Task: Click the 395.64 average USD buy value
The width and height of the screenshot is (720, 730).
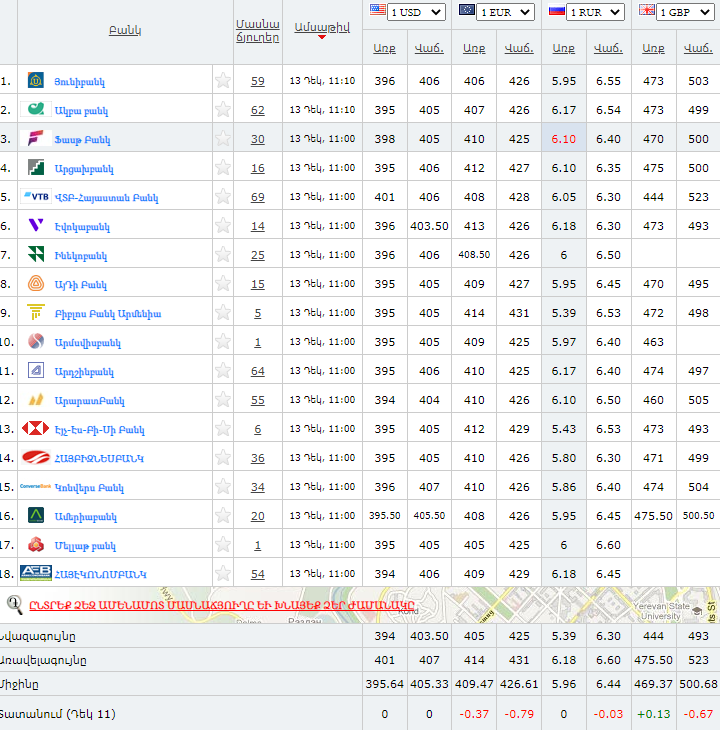Action: [384, 684]
